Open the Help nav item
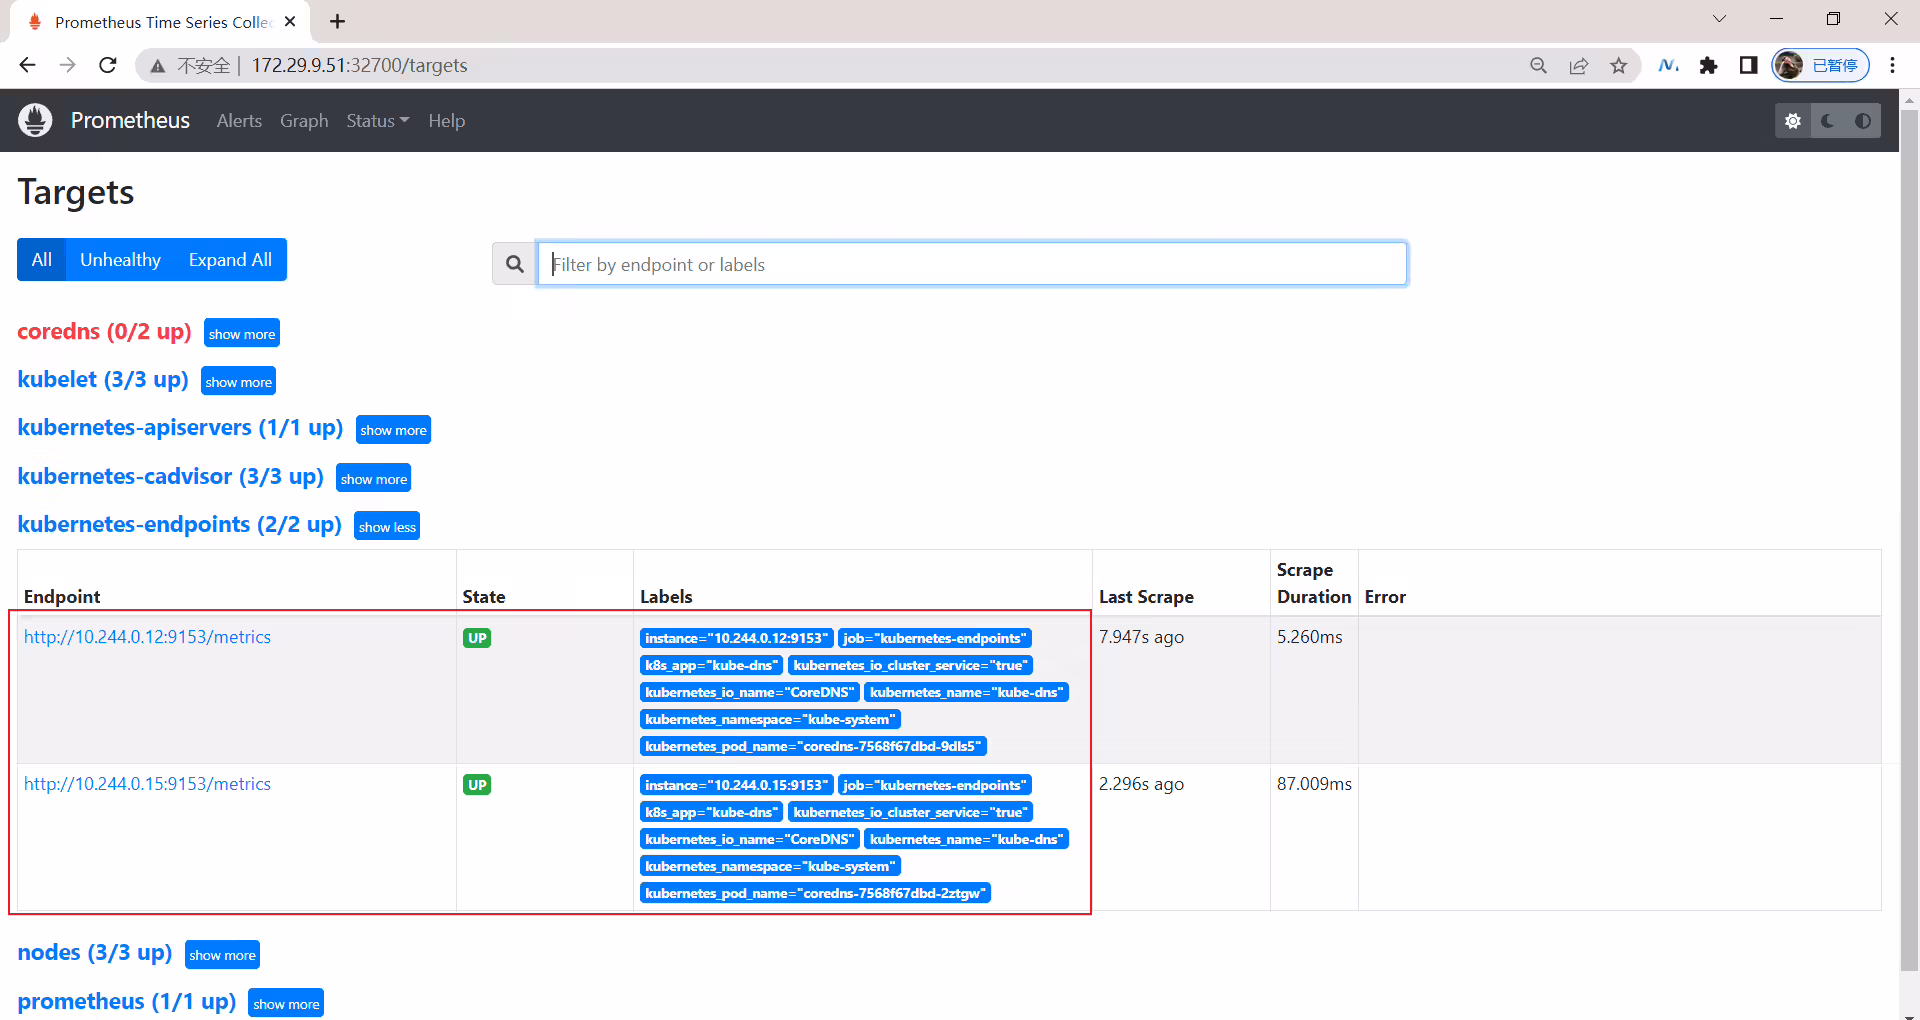Image resolution: width=1920 pixels, height=1020 pixels. click(446, 121)
